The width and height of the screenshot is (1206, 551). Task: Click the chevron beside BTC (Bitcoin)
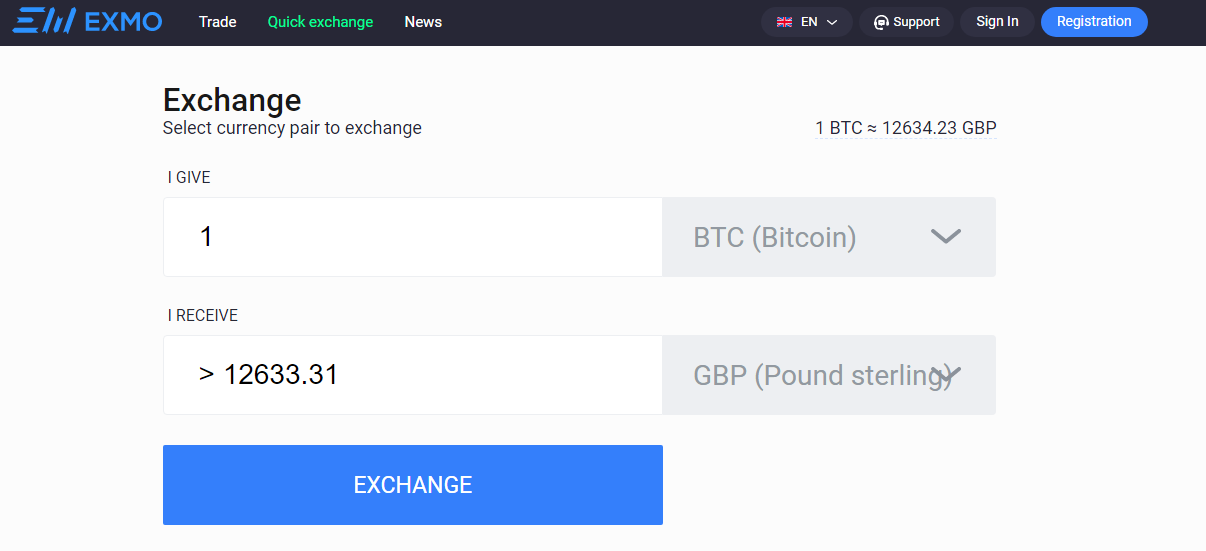(x=945, y=237)
